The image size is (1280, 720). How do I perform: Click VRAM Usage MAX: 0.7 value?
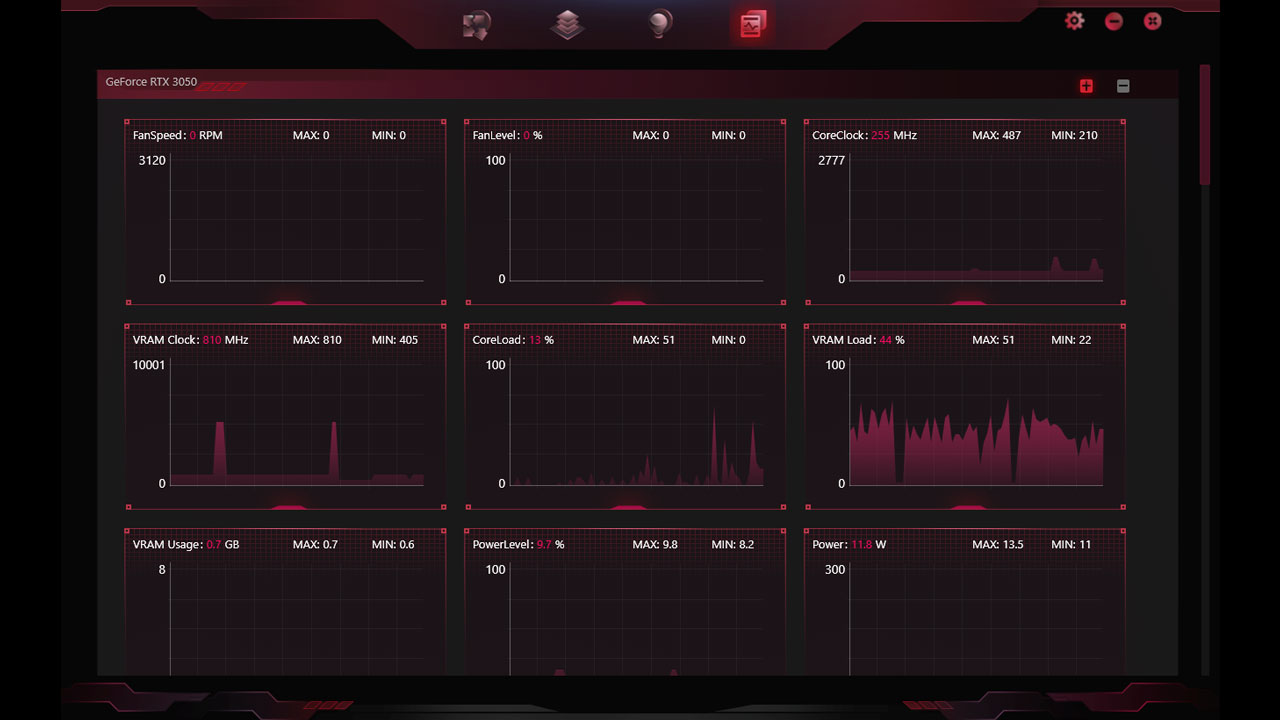point(315,545)
